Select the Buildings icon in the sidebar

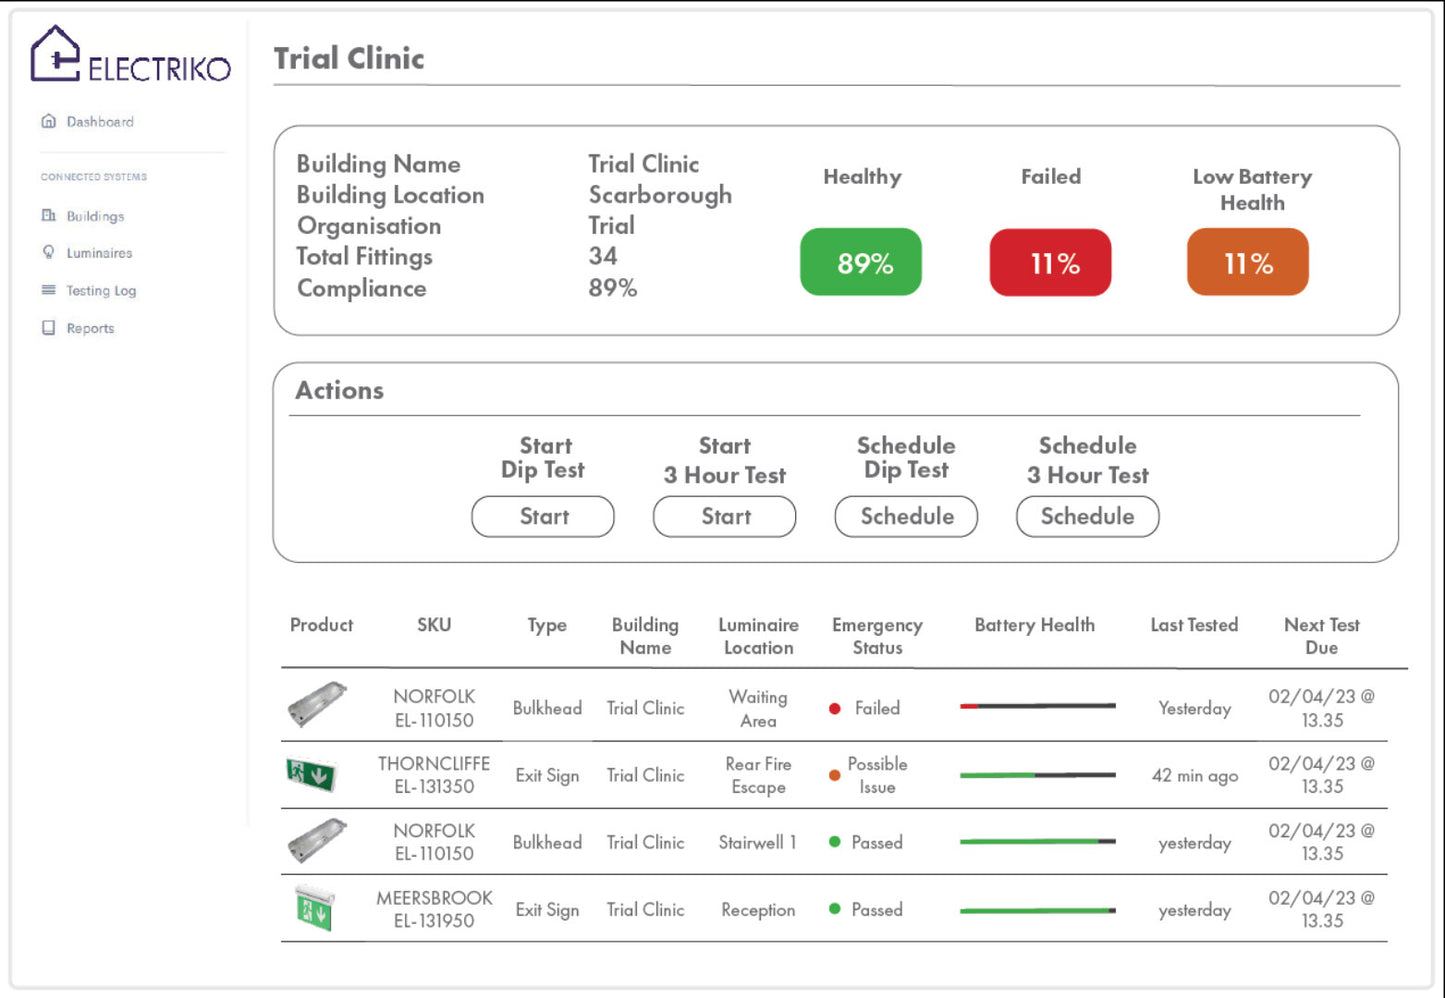(x=49, y=215)
